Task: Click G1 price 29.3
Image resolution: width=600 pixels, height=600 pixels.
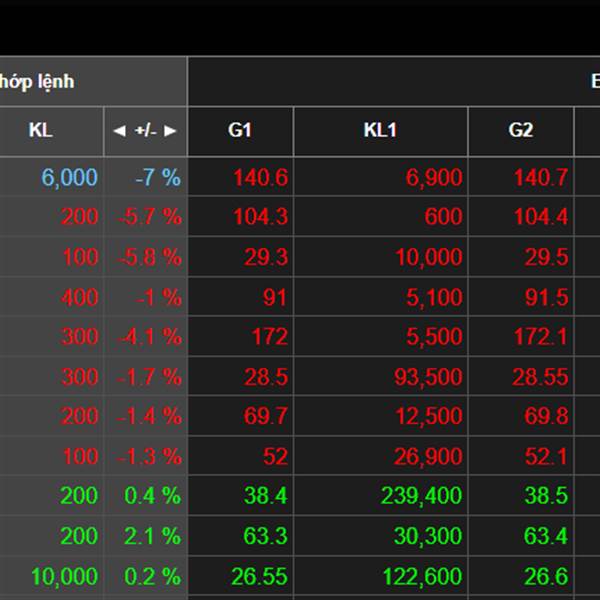Action: (266, 257)
